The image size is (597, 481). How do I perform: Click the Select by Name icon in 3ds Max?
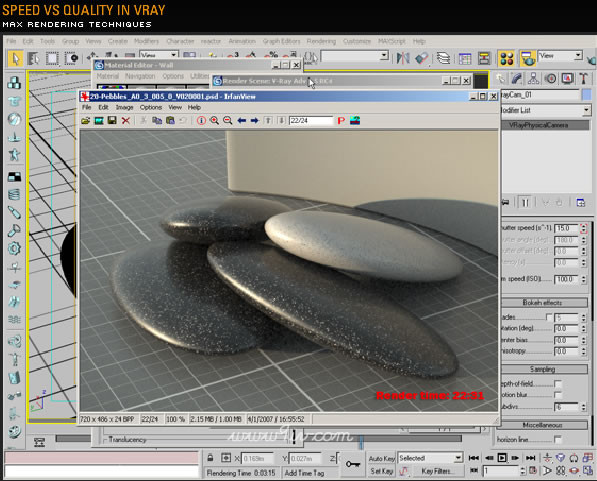34,59
